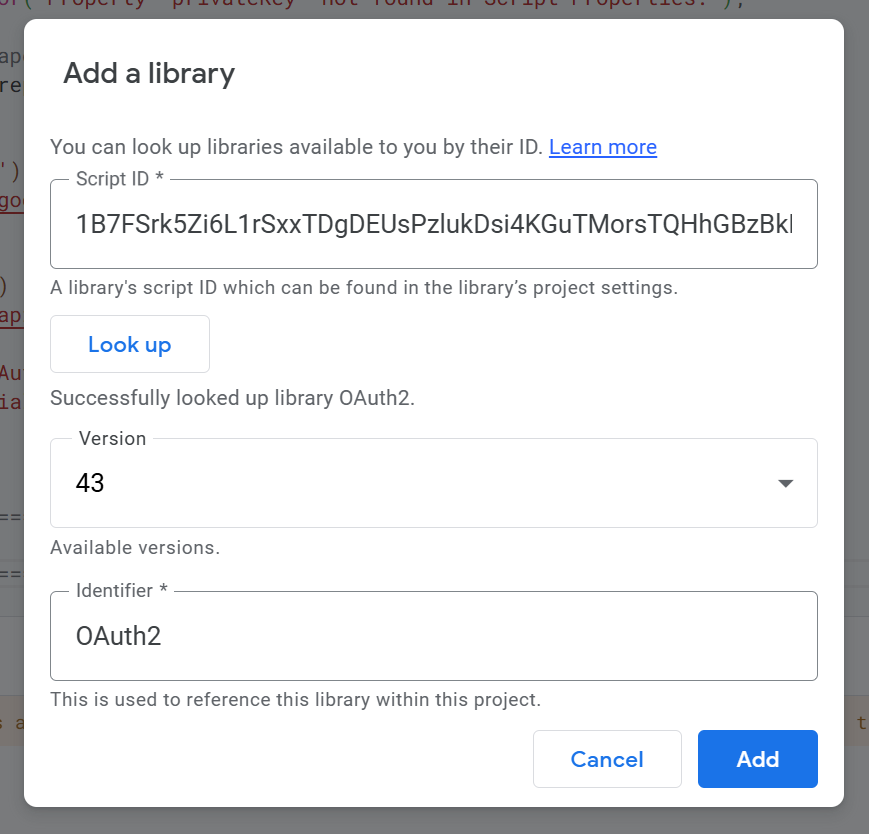Click the Script ID input field

tap(433, 225)
